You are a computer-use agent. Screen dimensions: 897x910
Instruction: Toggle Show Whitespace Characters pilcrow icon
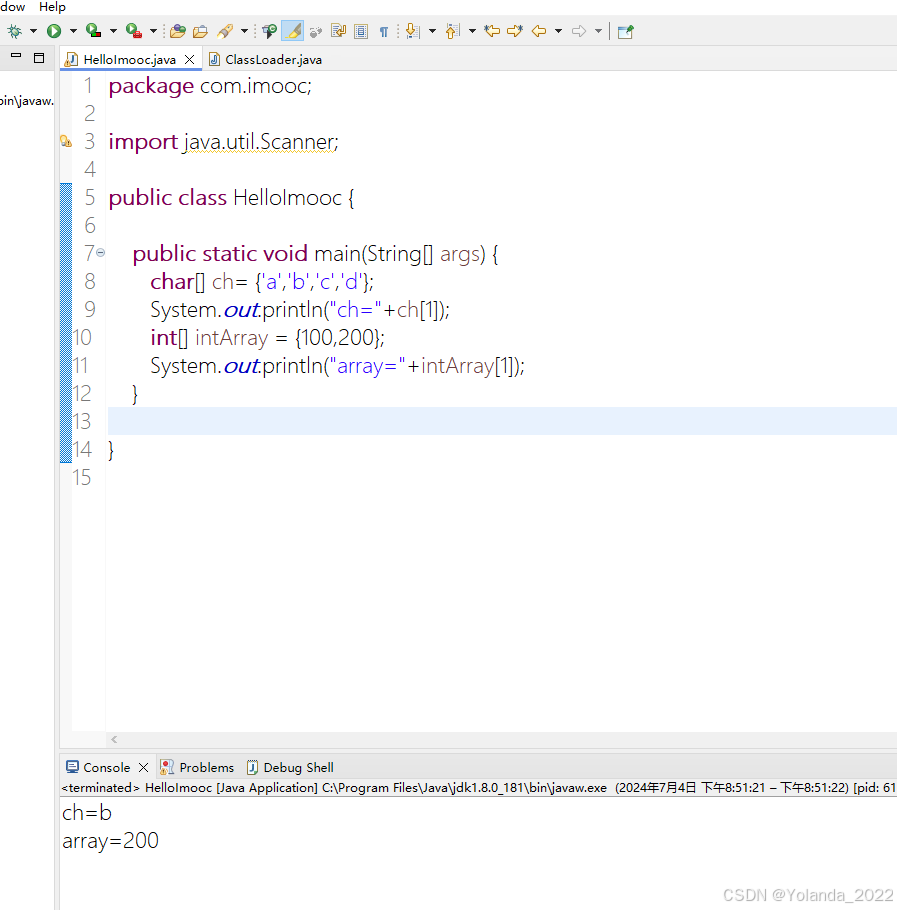click(384, 32)
